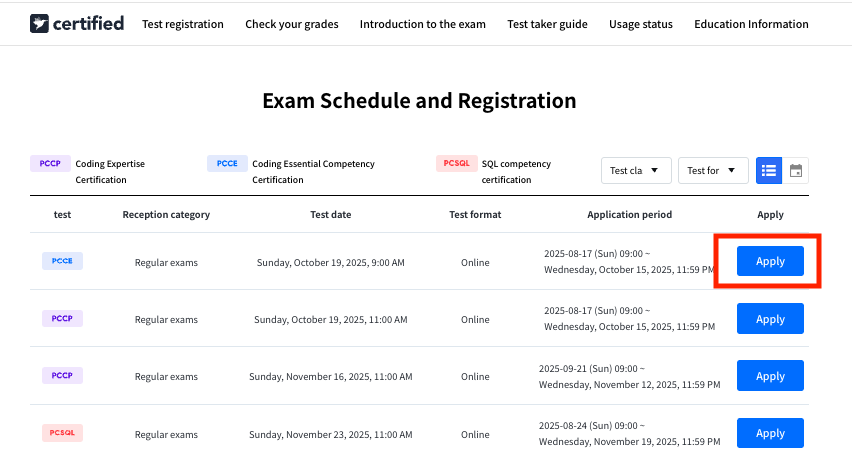Click the certified logo
The width and height of the screenshot is (852, 461).
click(77, 23)
